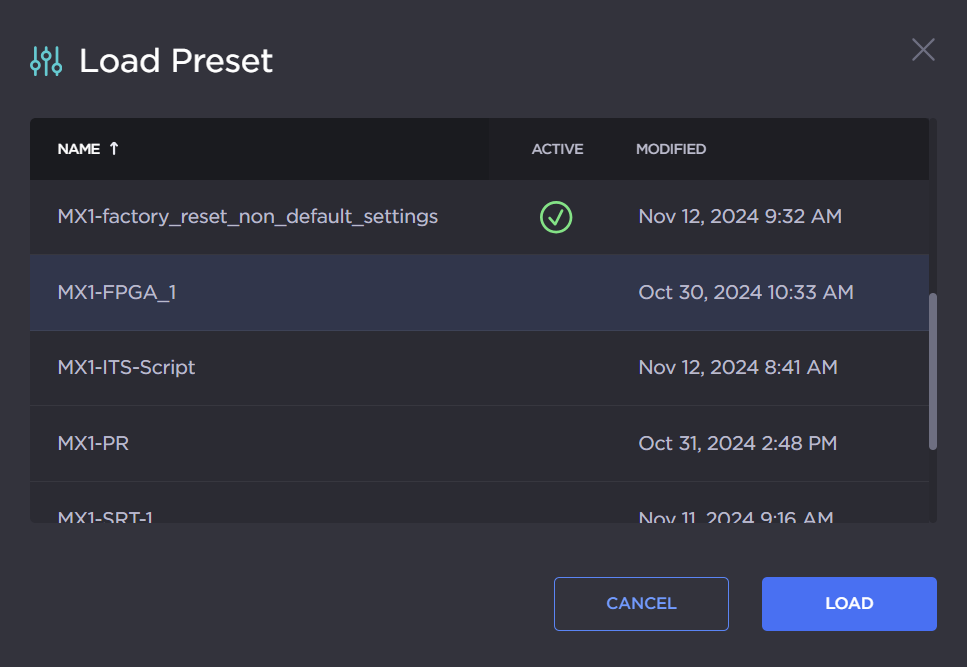
Task: Select the MX1-factory_reset_non_default_settings preset
Action: point(248,216)
